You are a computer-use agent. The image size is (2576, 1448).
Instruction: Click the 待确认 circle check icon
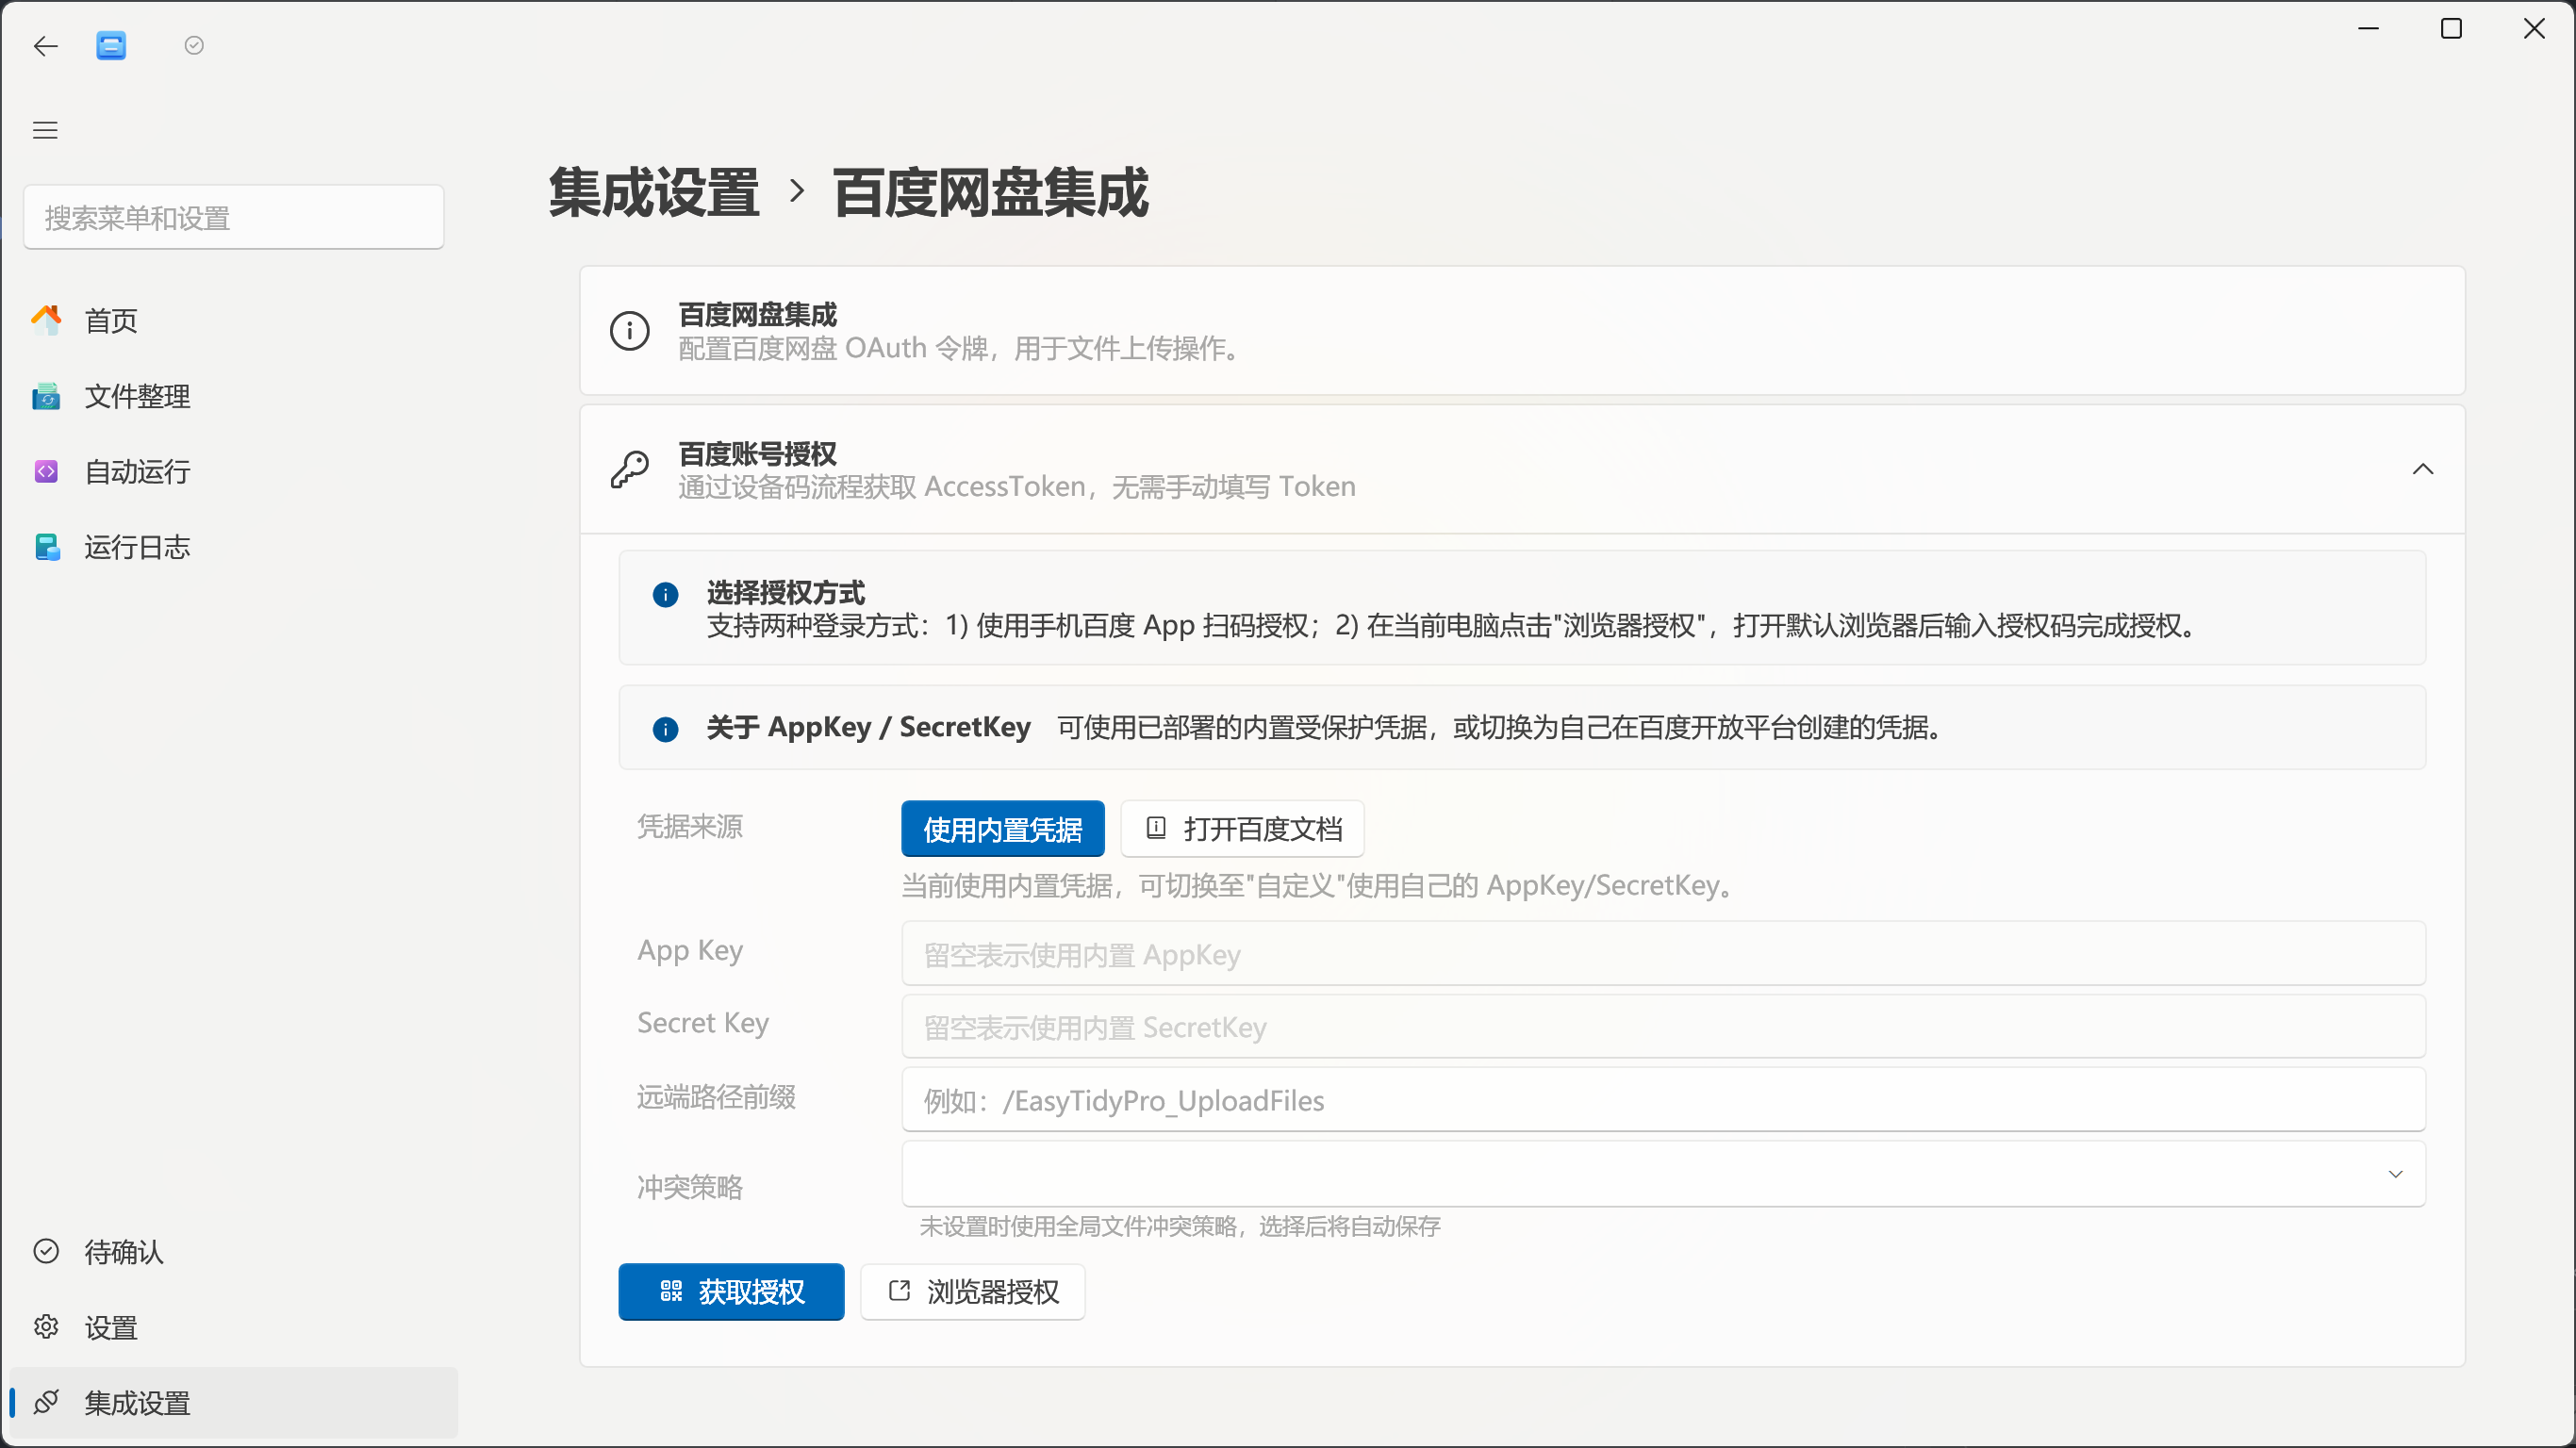pos(46,1251)
